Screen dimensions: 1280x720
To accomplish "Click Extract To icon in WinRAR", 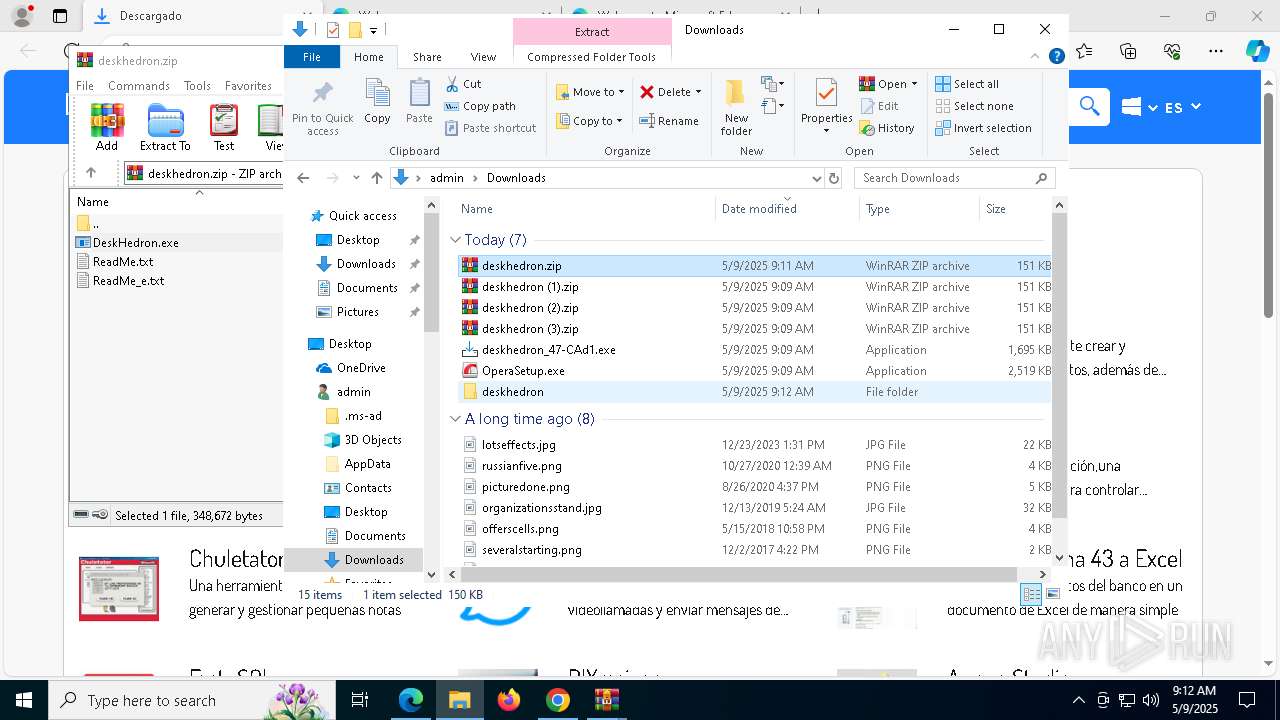I will (x=165, y=127).
